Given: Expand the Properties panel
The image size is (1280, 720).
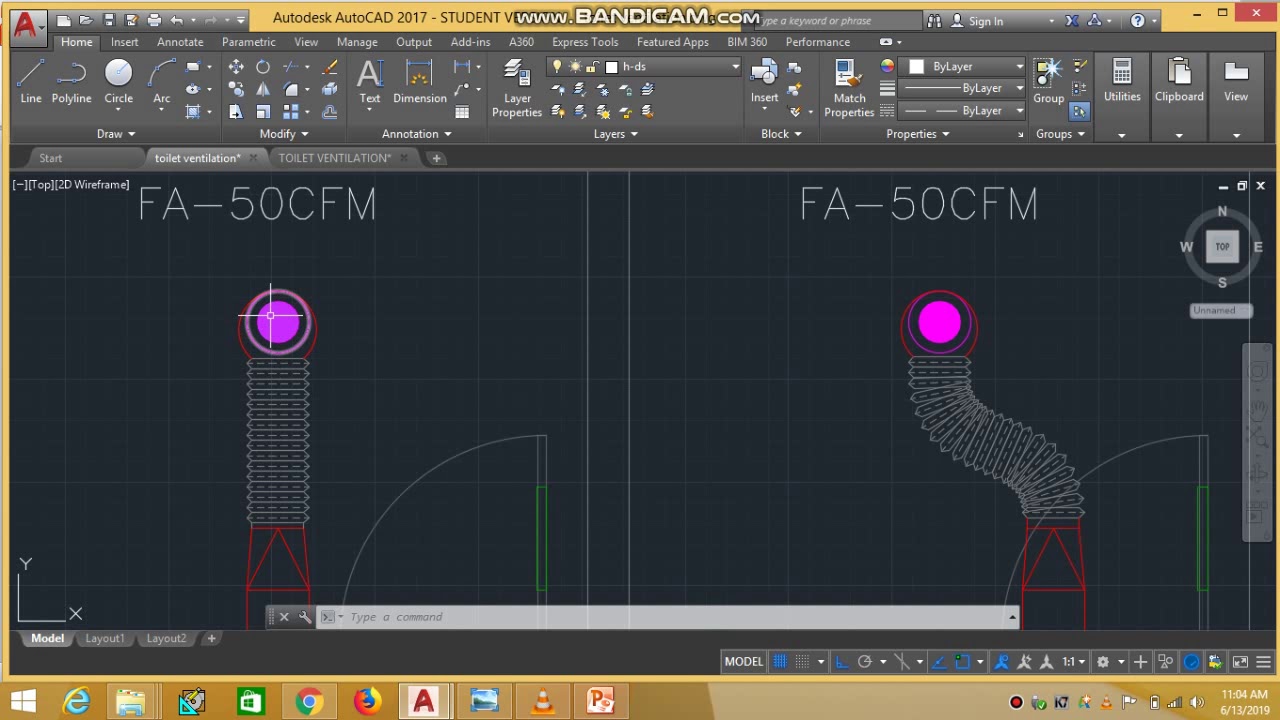Looking at the screenshot, I should click(917, 134).
